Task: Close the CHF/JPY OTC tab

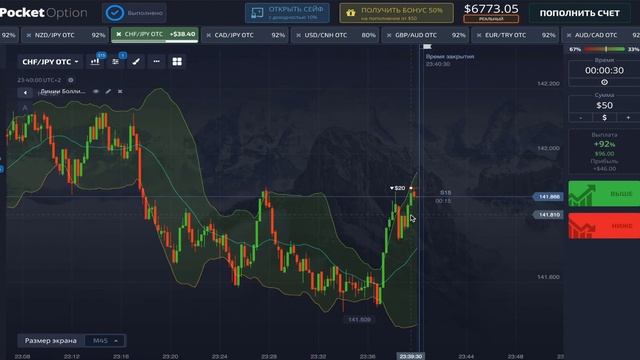Action: 119,34
